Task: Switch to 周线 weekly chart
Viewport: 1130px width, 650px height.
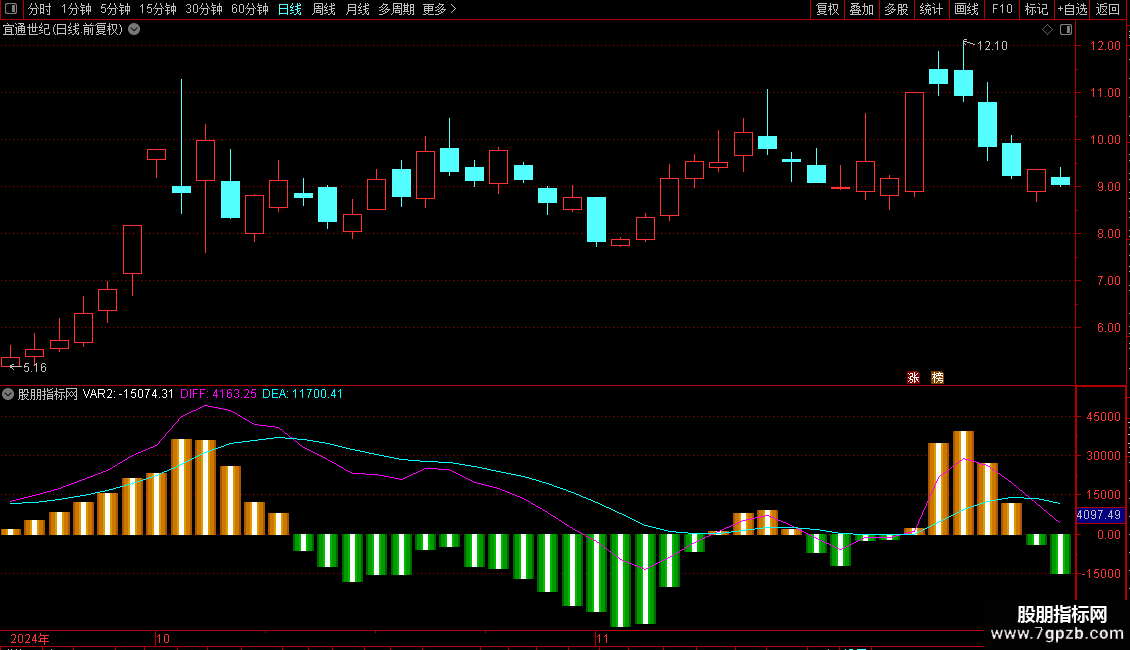Action: click(x=324, y=9)
